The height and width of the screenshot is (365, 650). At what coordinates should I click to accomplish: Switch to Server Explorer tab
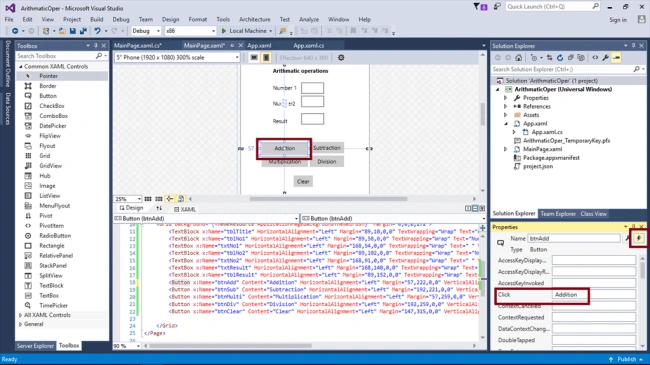[x=35, y=346]
